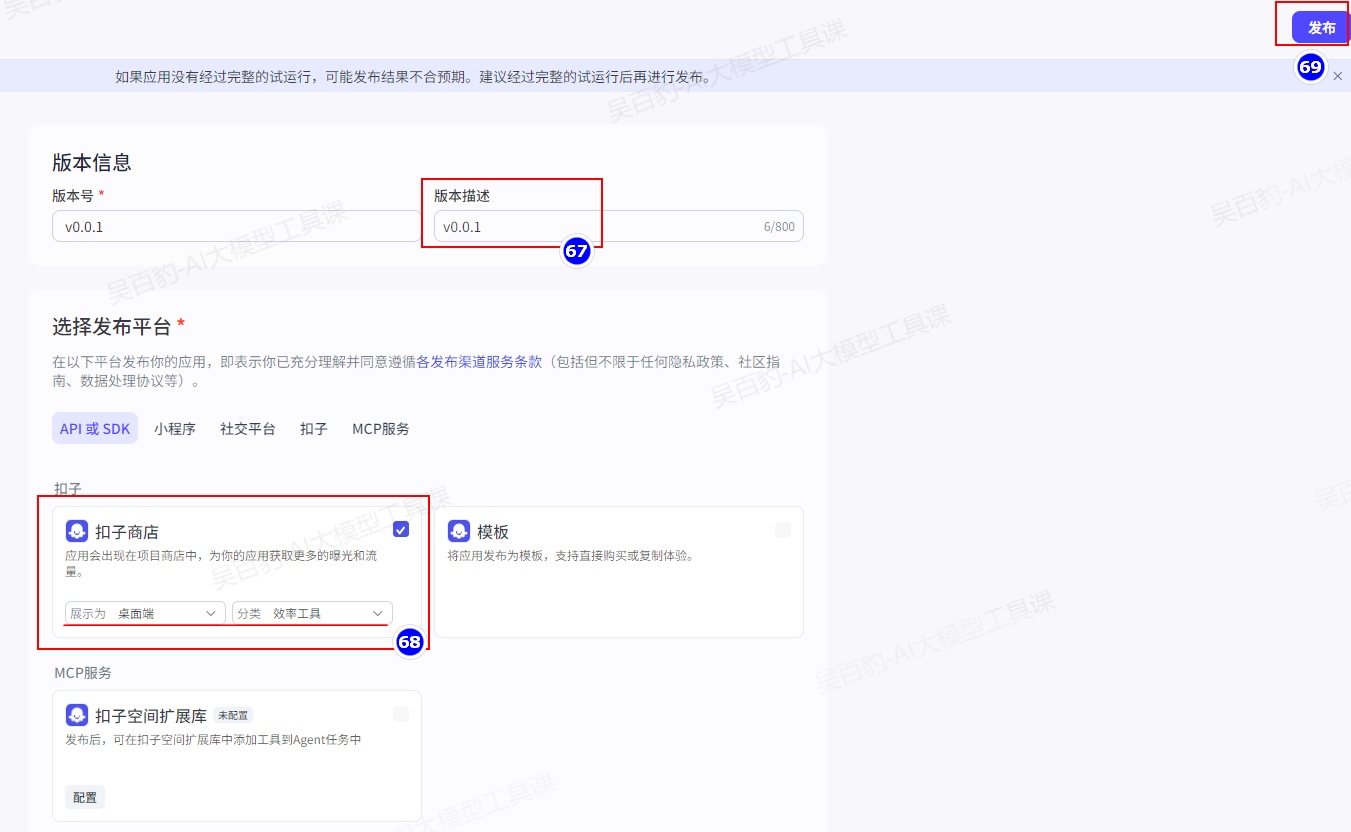This screenshot has height=832, width=1351.
Task: Open the 社交平台 tab
Action: (x=247, y=429)
